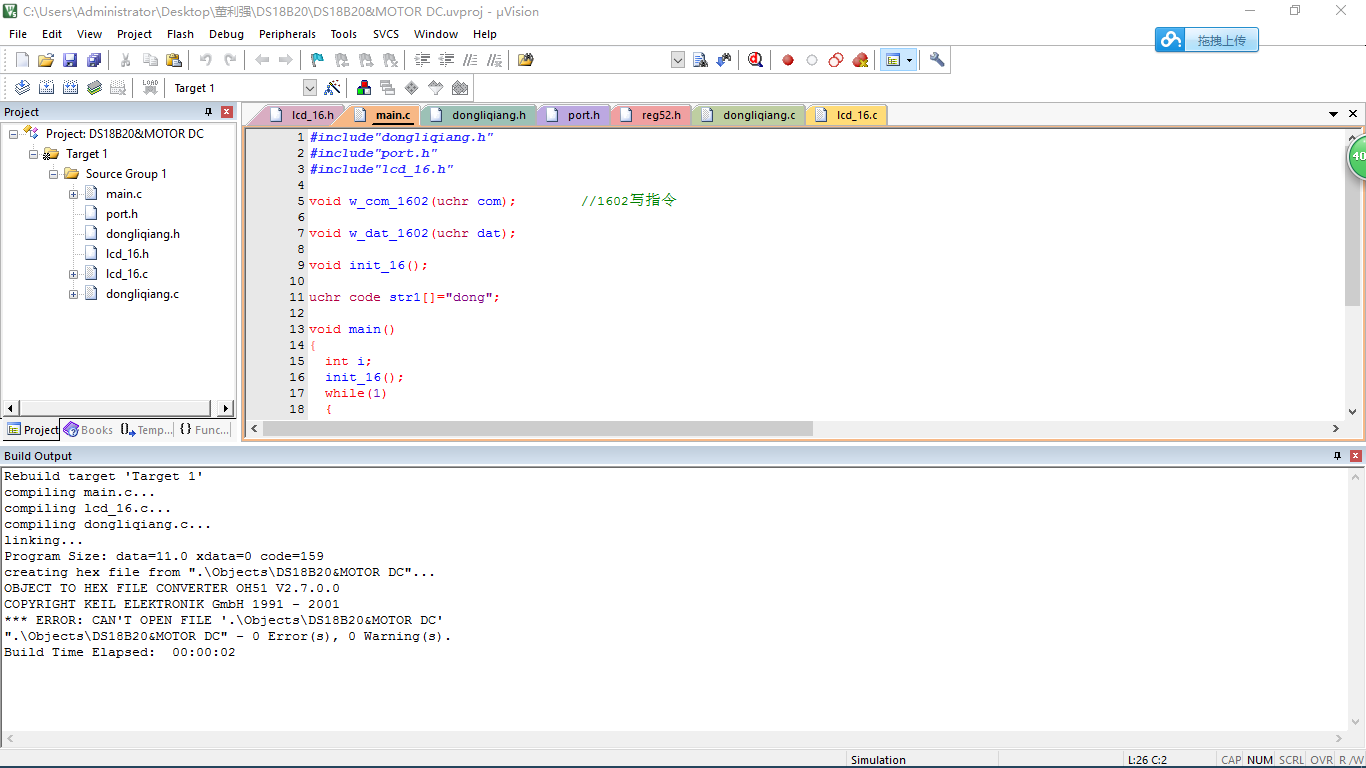
Task: Open editor tab list dropdown arrow
Action: tap(1333, 114)
